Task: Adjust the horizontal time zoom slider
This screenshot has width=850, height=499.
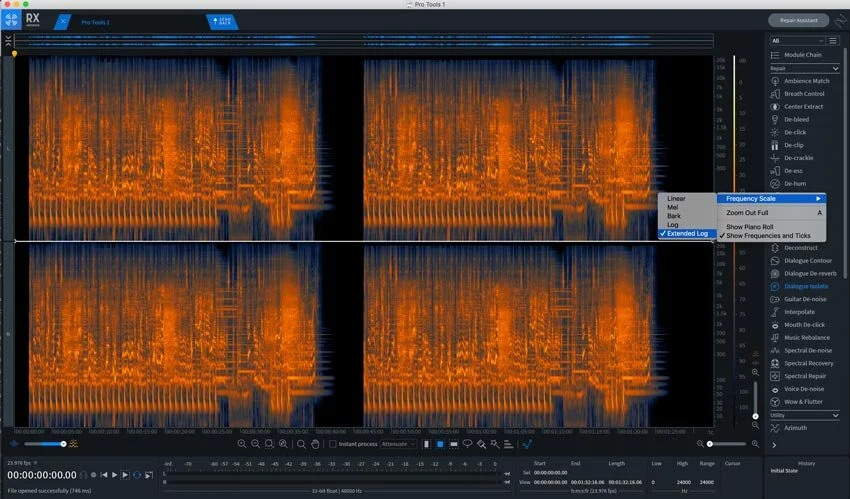Action: pyautogui.click(x=727, y=444)
